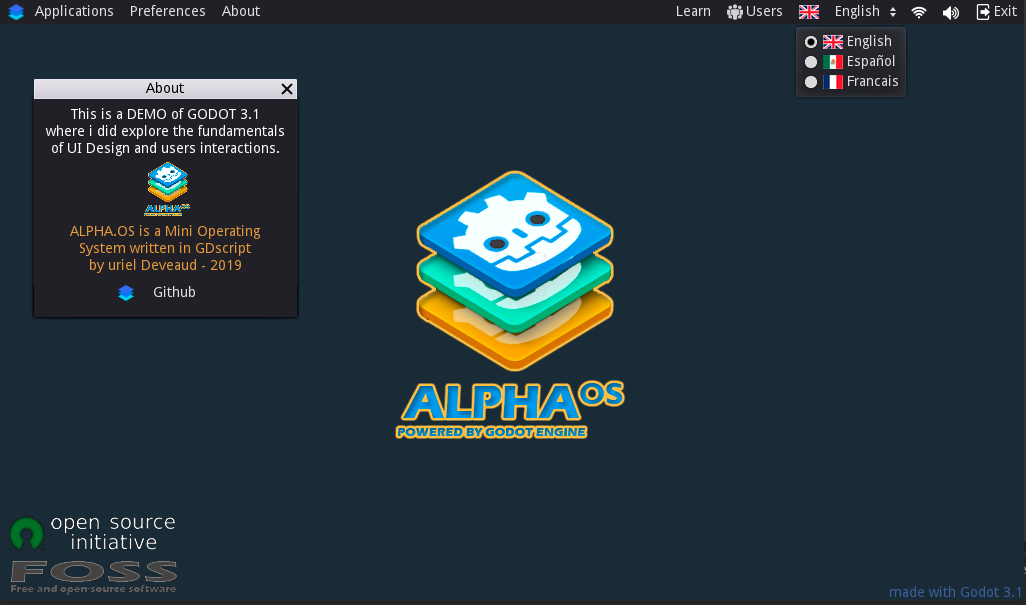Click the French flag beside Francais
1026x605 pixels.
(x=833, y=82)
